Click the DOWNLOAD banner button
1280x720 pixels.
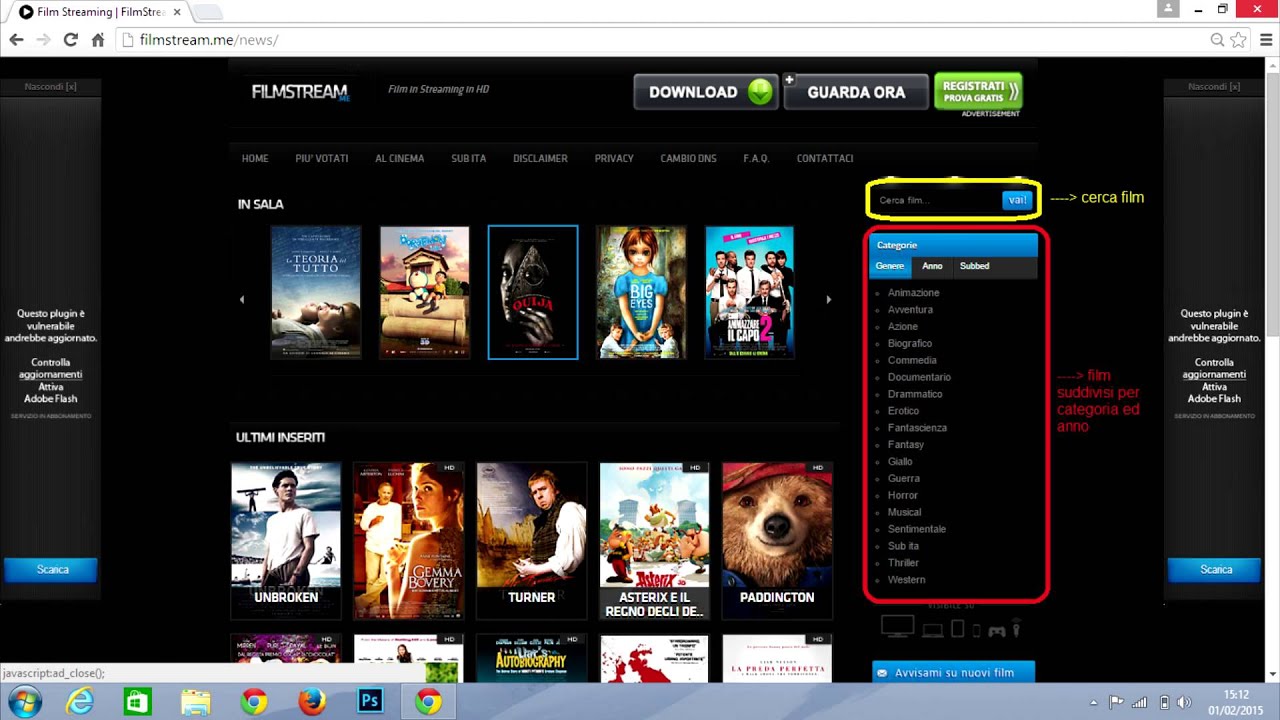click(x=705, y=92)
